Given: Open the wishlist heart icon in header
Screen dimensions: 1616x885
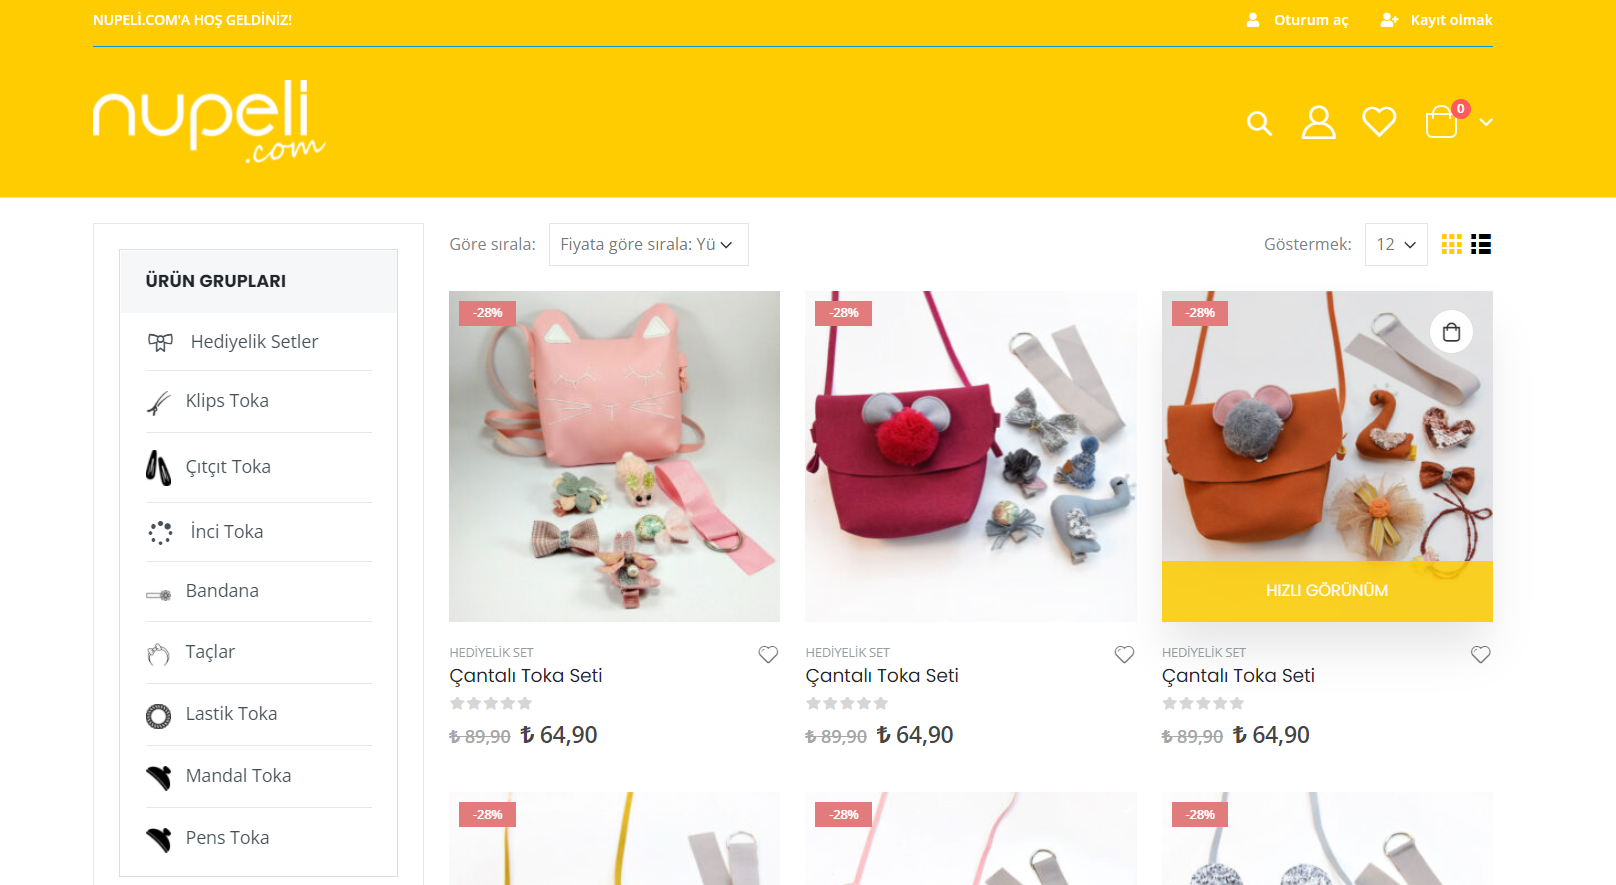Looking at the screenshot, I should pyautogui.click(x=1379, y=122).
